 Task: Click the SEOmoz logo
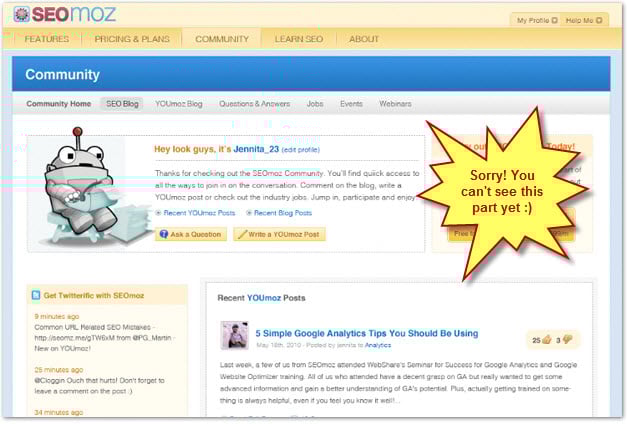pyautogui.click(x=65, y=15)
